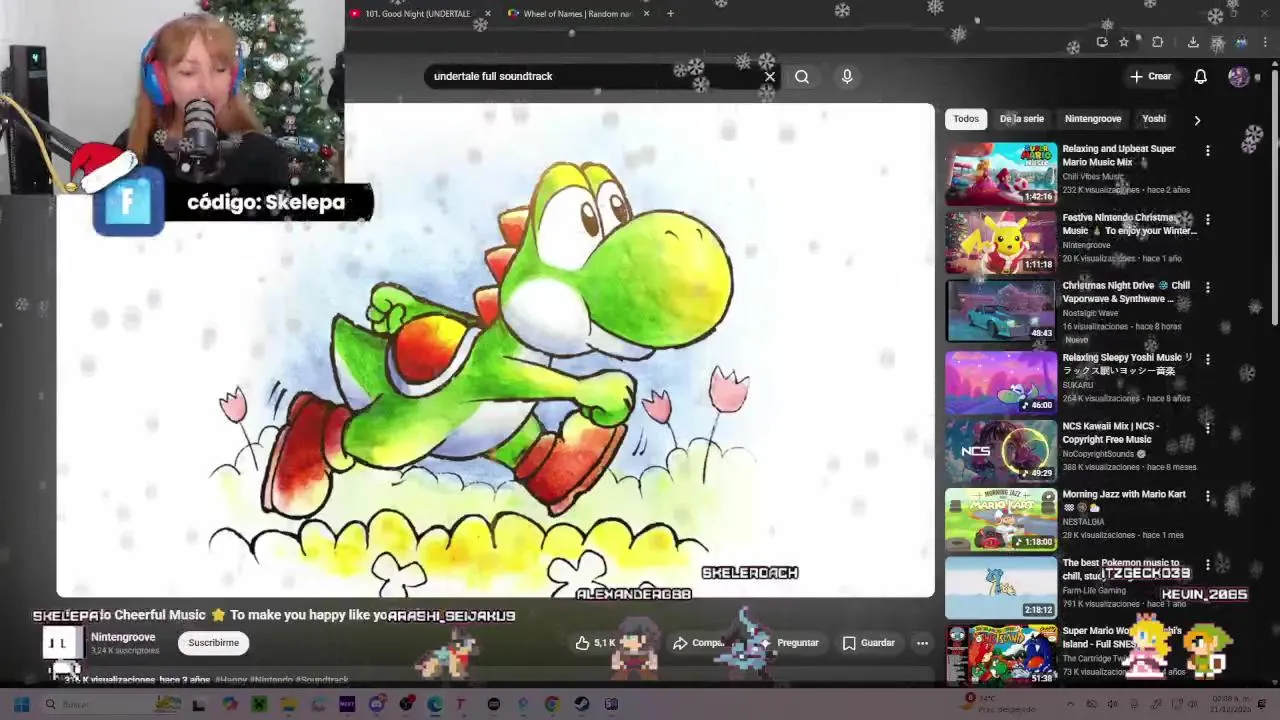
Task: Click the magnifier search button
Action: pos(802,76)
